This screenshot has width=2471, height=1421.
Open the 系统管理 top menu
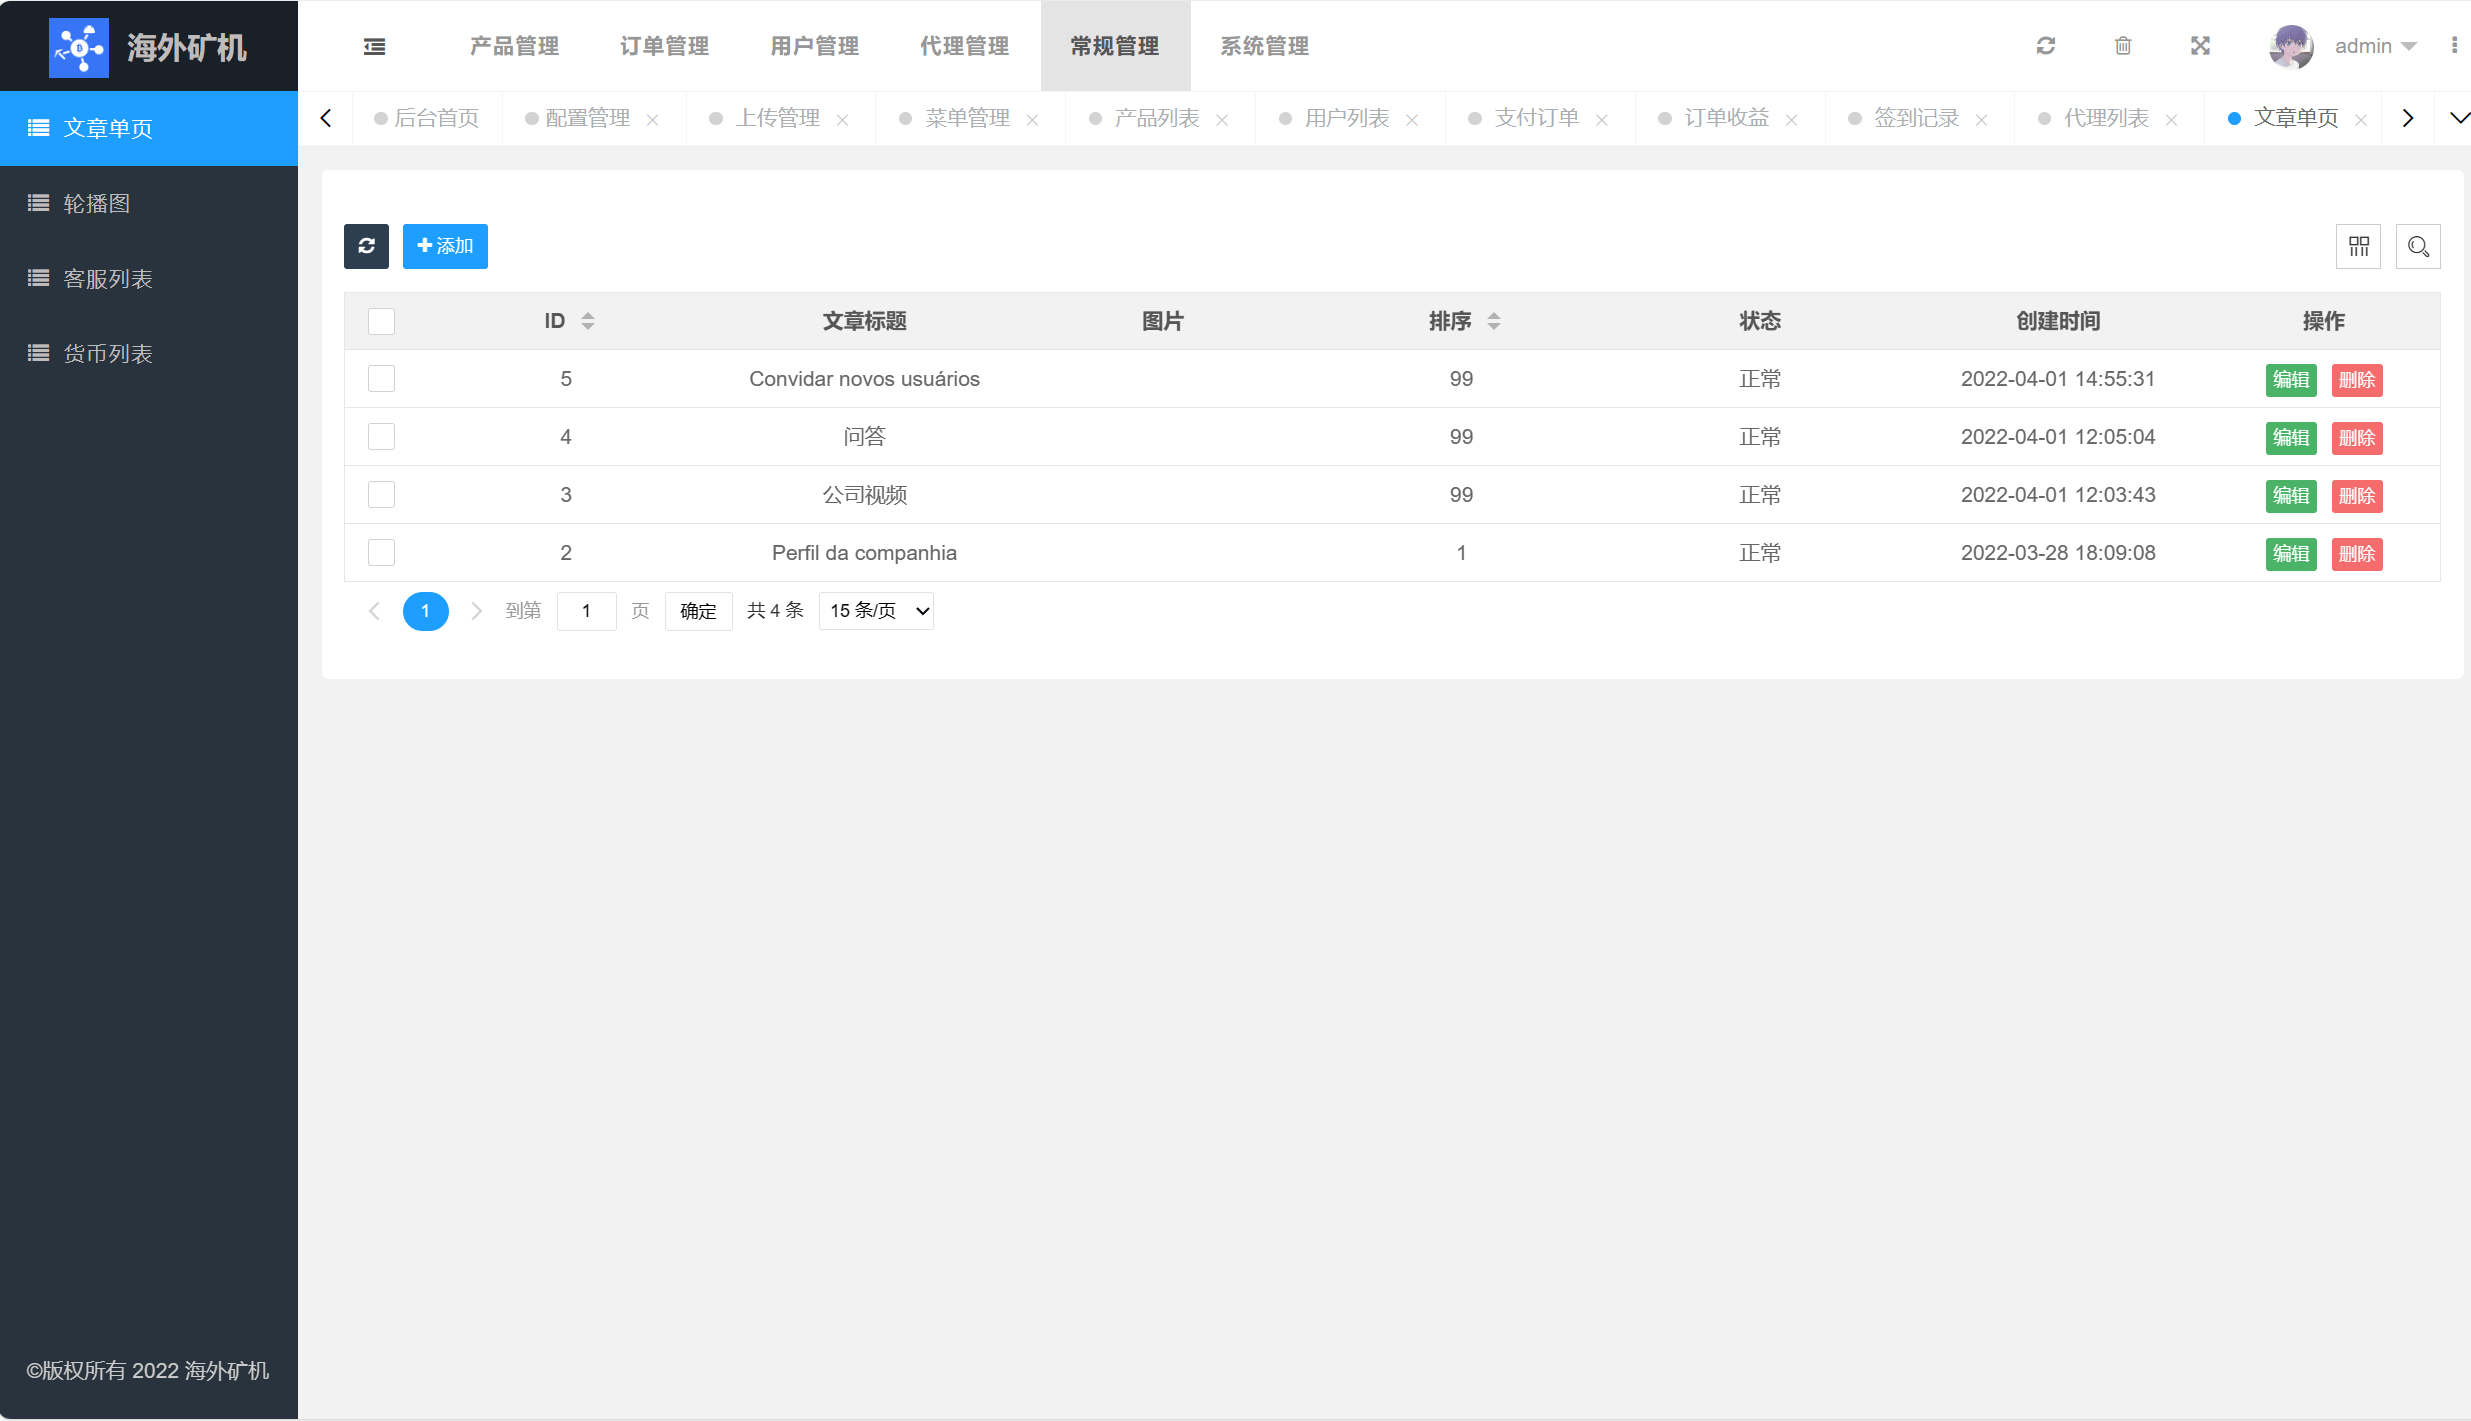(x=1265, y=46)
